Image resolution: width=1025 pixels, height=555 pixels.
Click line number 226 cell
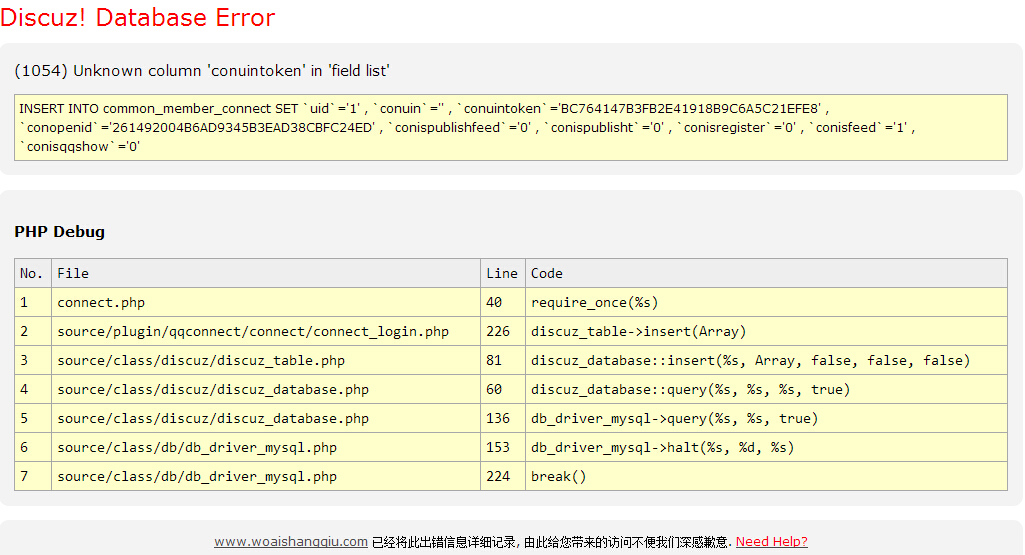point(503,331)
